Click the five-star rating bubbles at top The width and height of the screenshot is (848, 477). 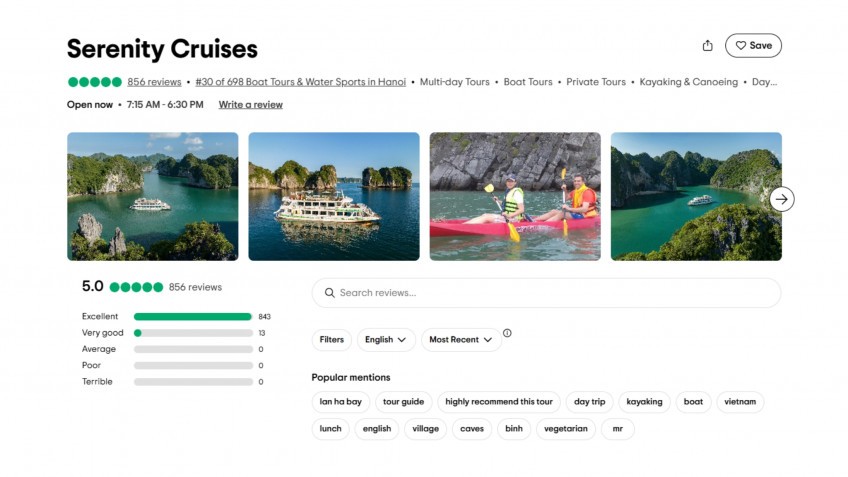pos(94,82)
